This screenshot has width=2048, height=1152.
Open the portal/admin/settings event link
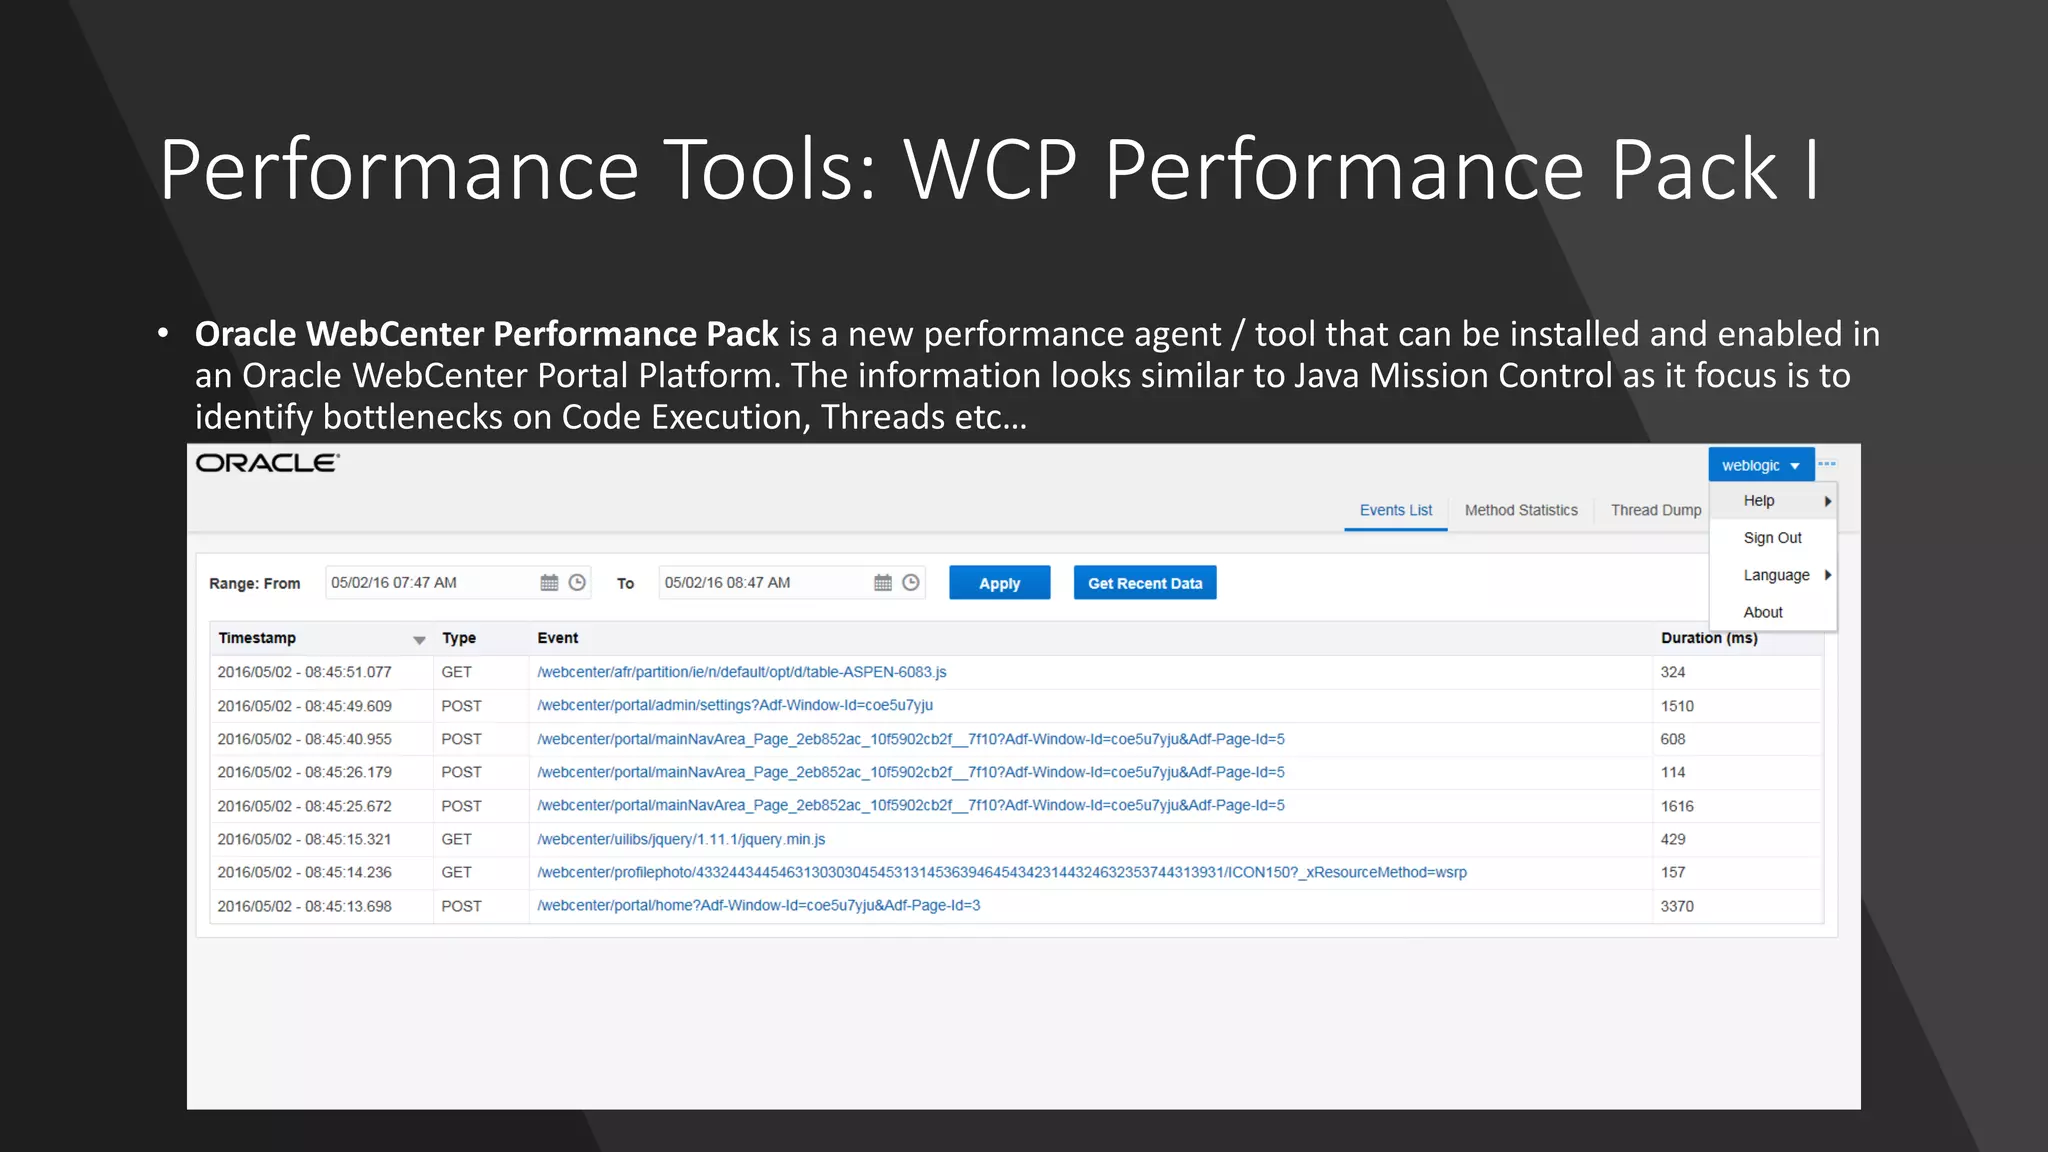[735, 705]
